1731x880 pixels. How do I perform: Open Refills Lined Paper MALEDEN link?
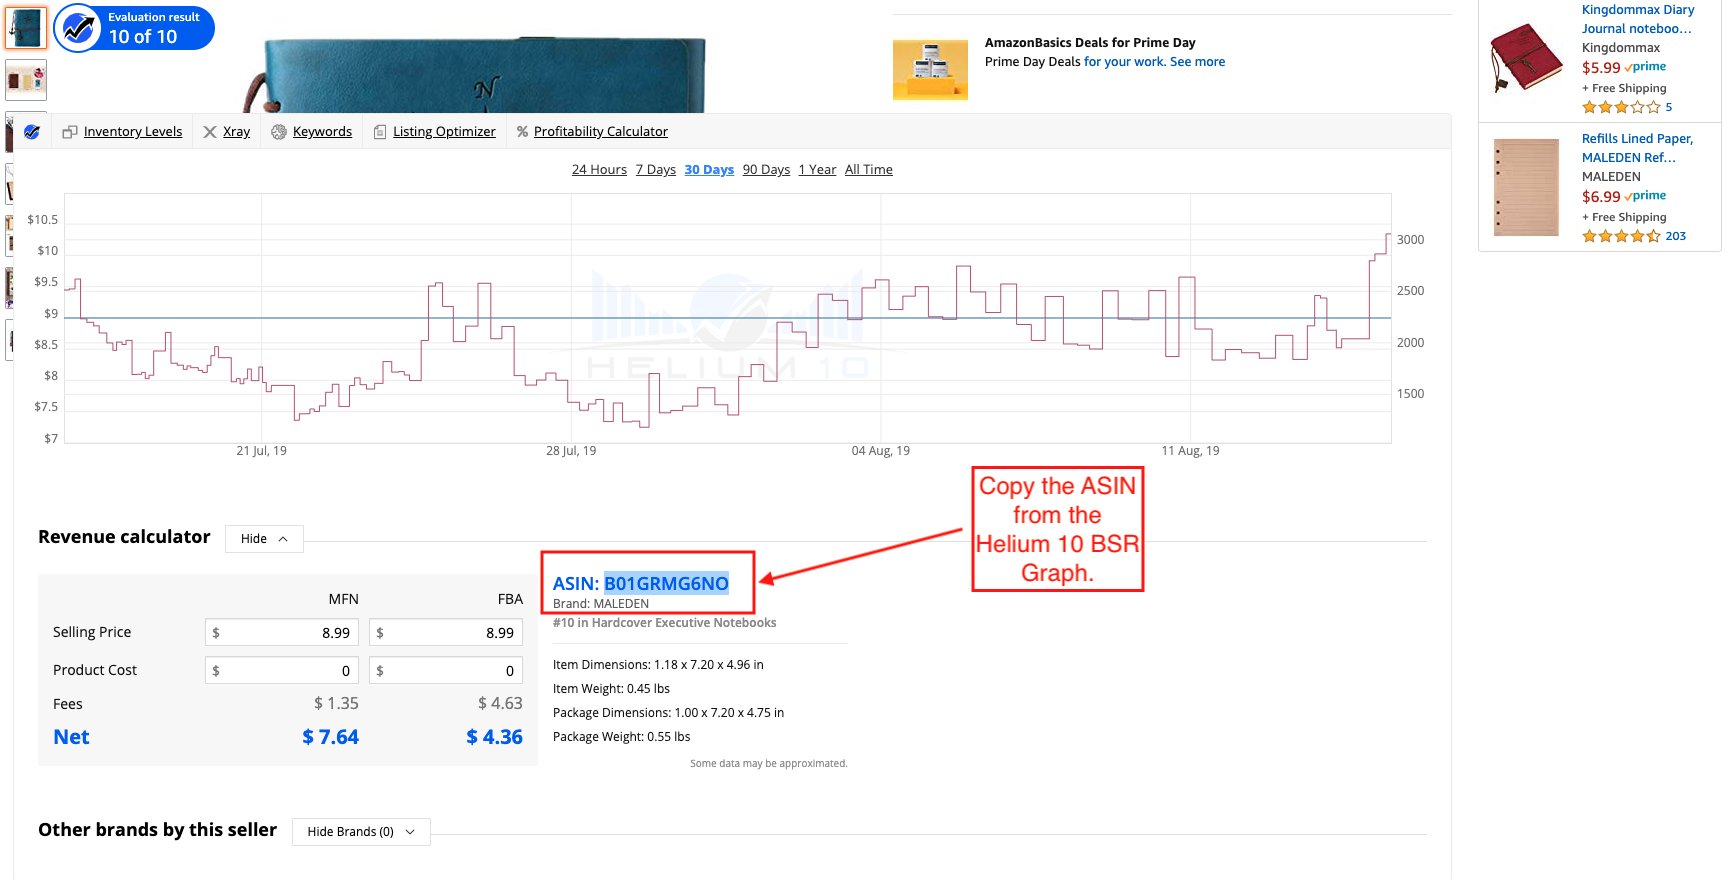coord(1638,148)
